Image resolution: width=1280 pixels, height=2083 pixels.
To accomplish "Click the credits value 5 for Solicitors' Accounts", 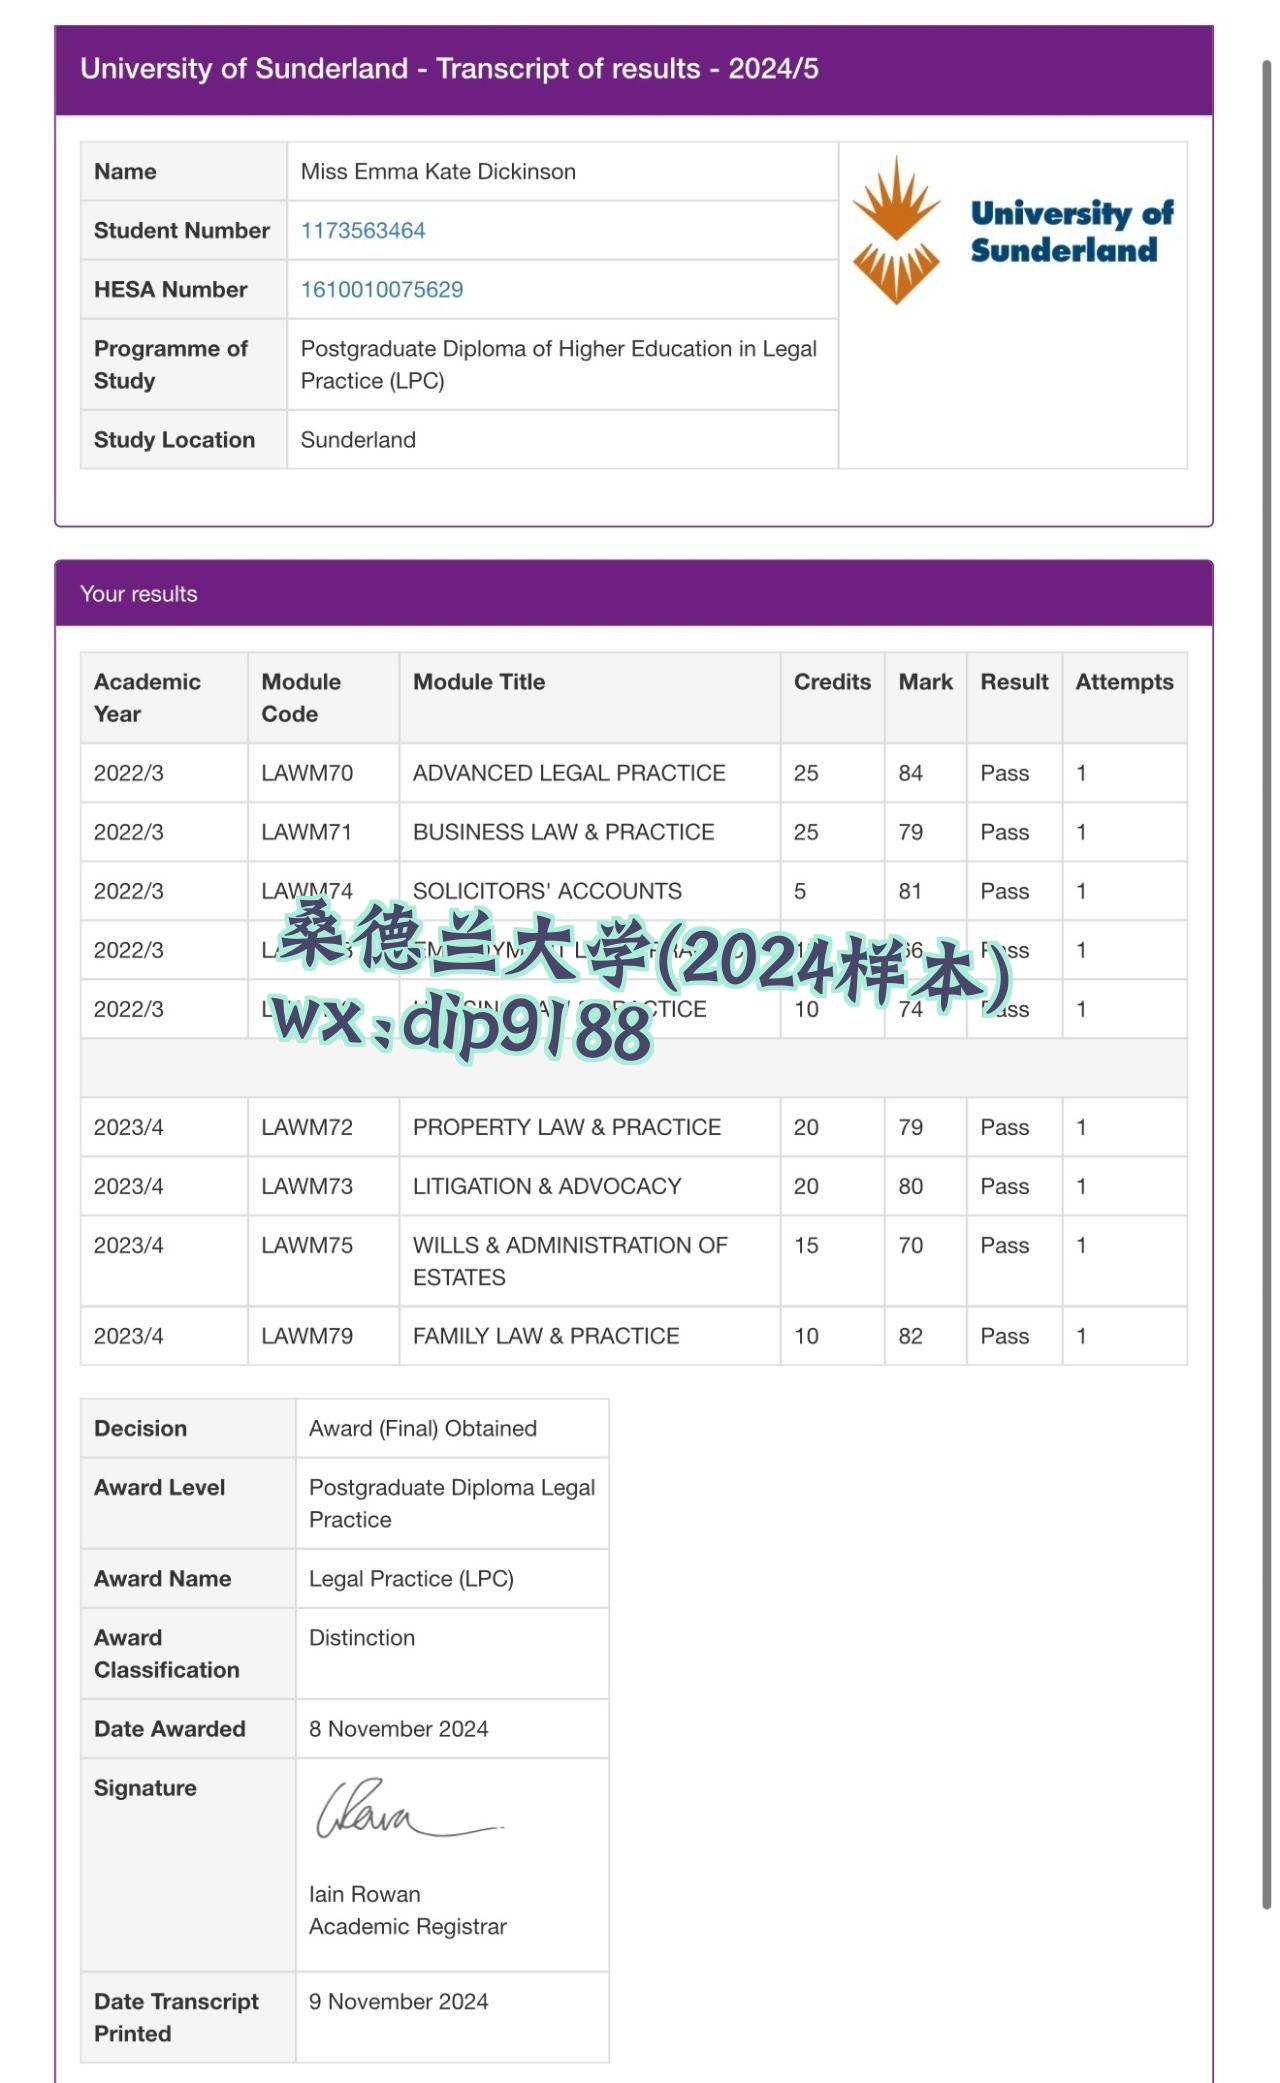I will coord(800,891).
